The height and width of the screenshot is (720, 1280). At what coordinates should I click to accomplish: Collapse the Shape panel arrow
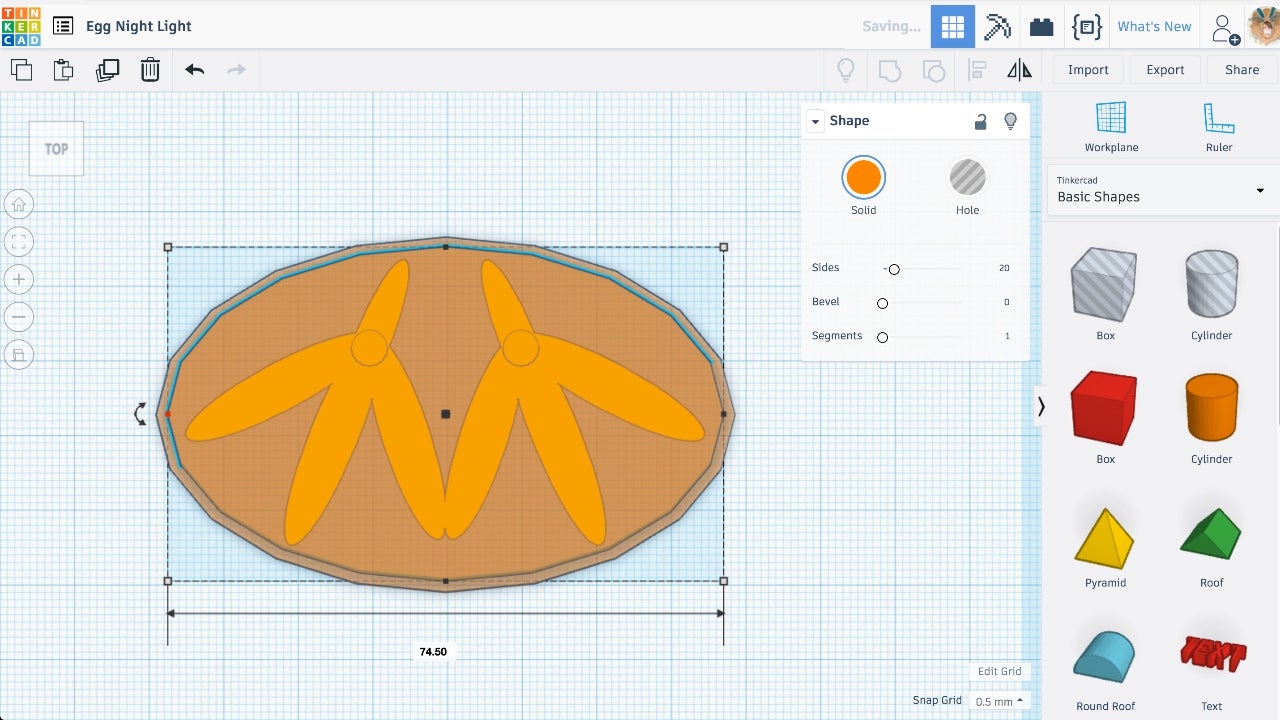[x=815, y=121]
